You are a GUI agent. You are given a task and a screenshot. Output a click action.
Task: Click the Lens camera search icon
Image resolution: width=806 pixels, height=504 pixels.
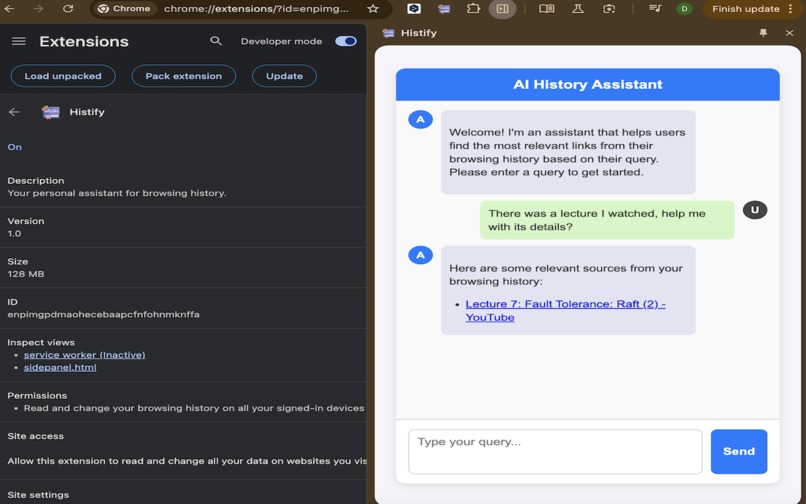click(609, 9)
